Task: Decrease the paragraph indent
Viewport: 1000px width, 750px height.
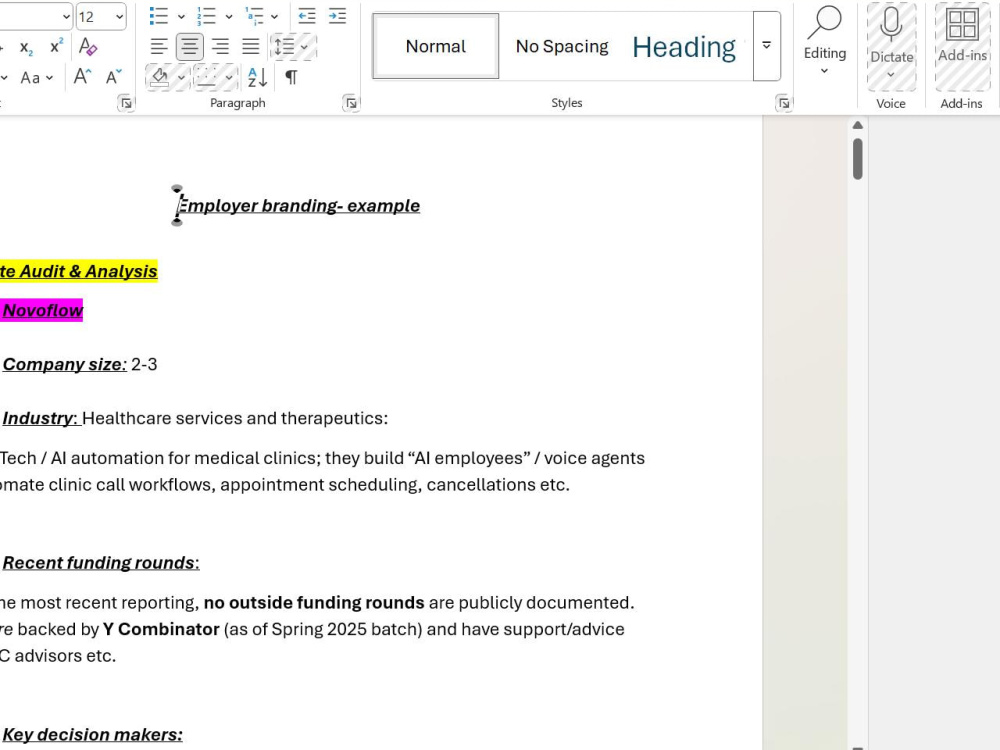Action: point(307,16)
